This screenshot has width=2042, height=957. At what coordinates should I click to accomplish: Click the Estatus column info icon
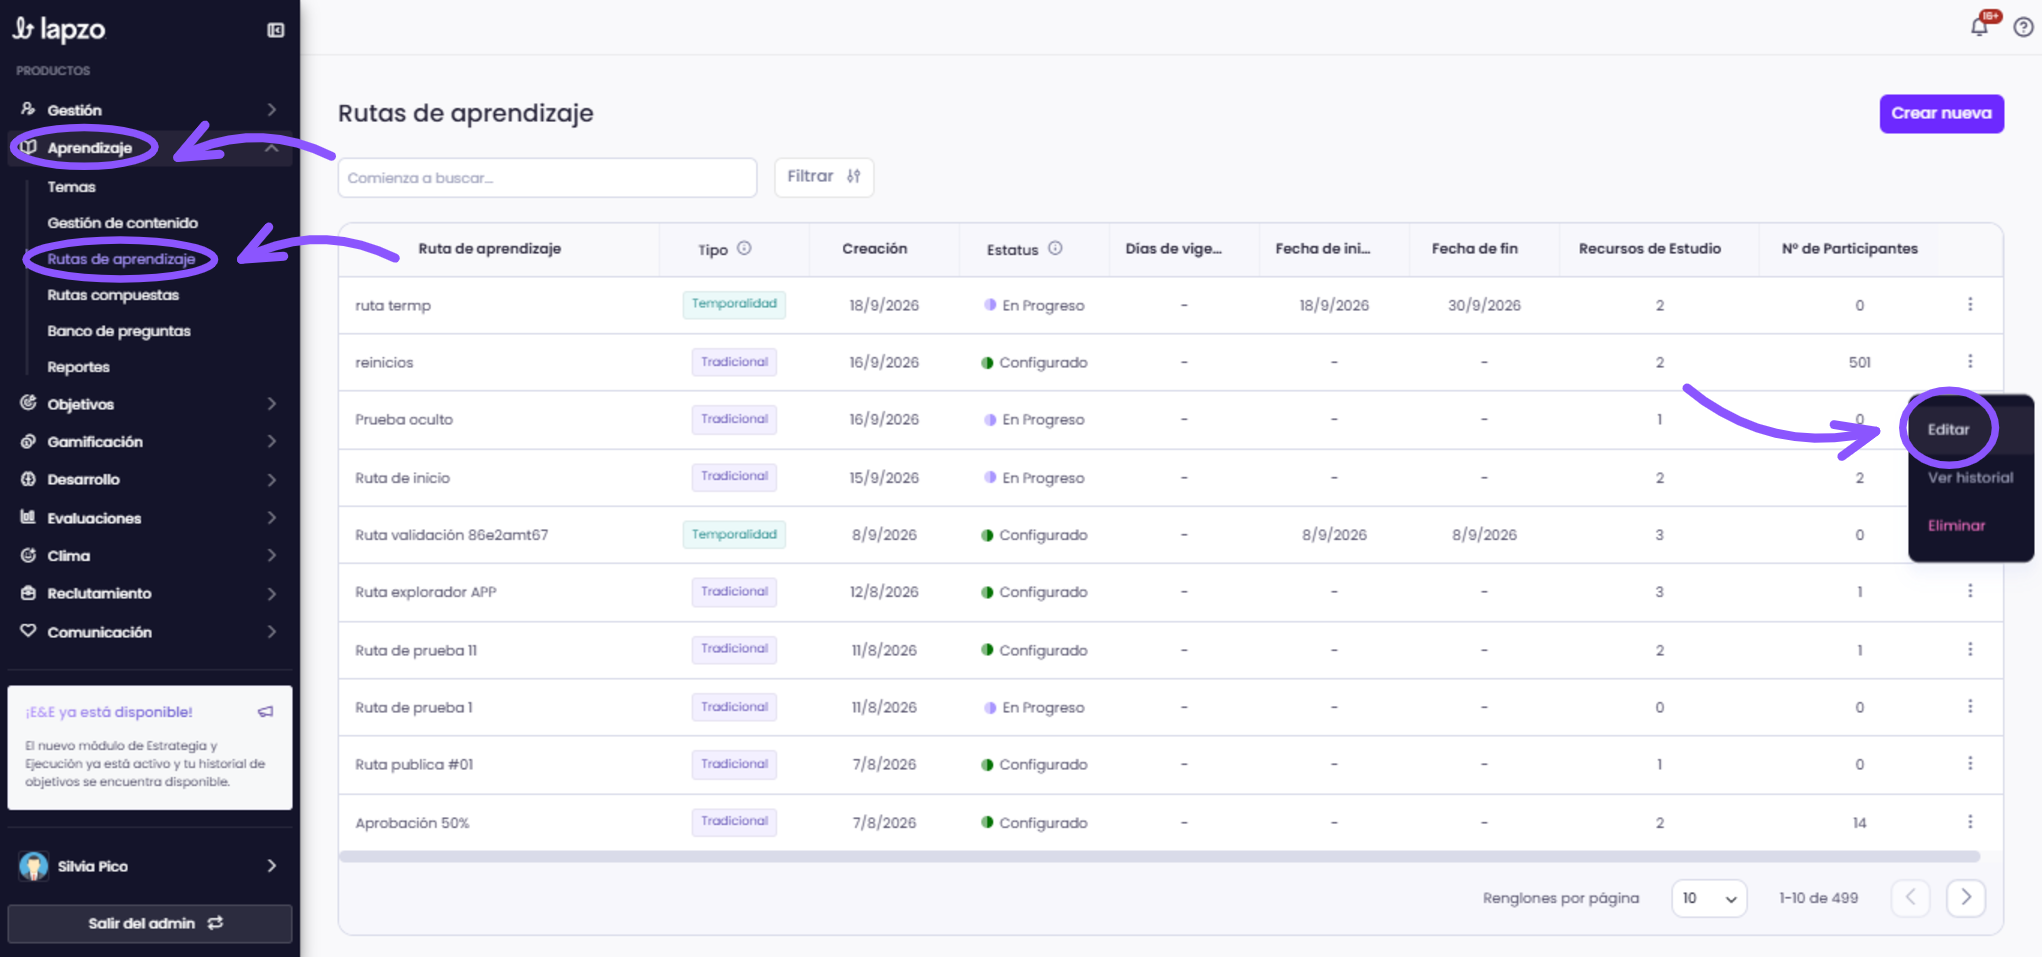pos(1055,248)
